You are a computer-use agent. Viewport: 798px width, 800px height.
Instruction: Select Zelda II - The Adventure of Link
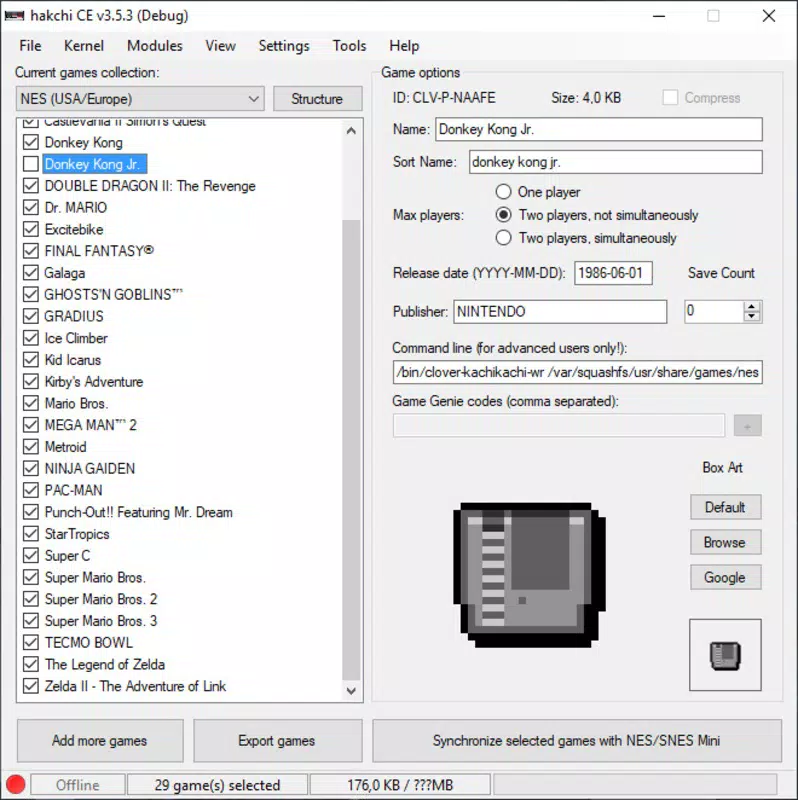tap(135, 686)
